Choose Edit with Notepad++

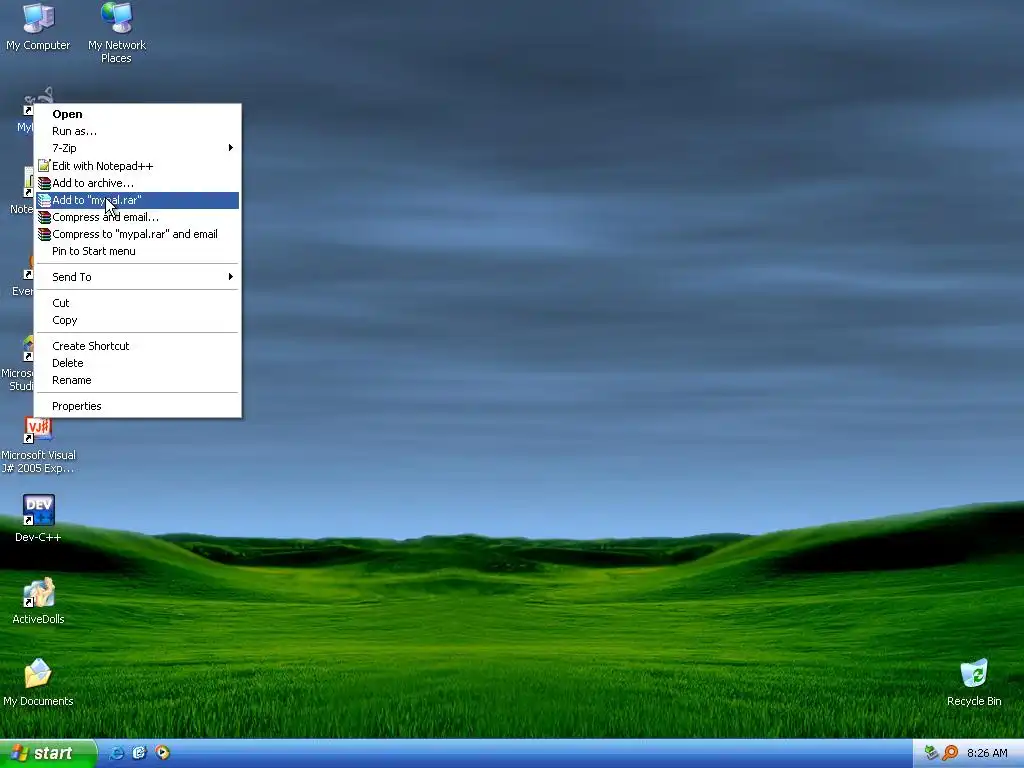click(138, 166)
